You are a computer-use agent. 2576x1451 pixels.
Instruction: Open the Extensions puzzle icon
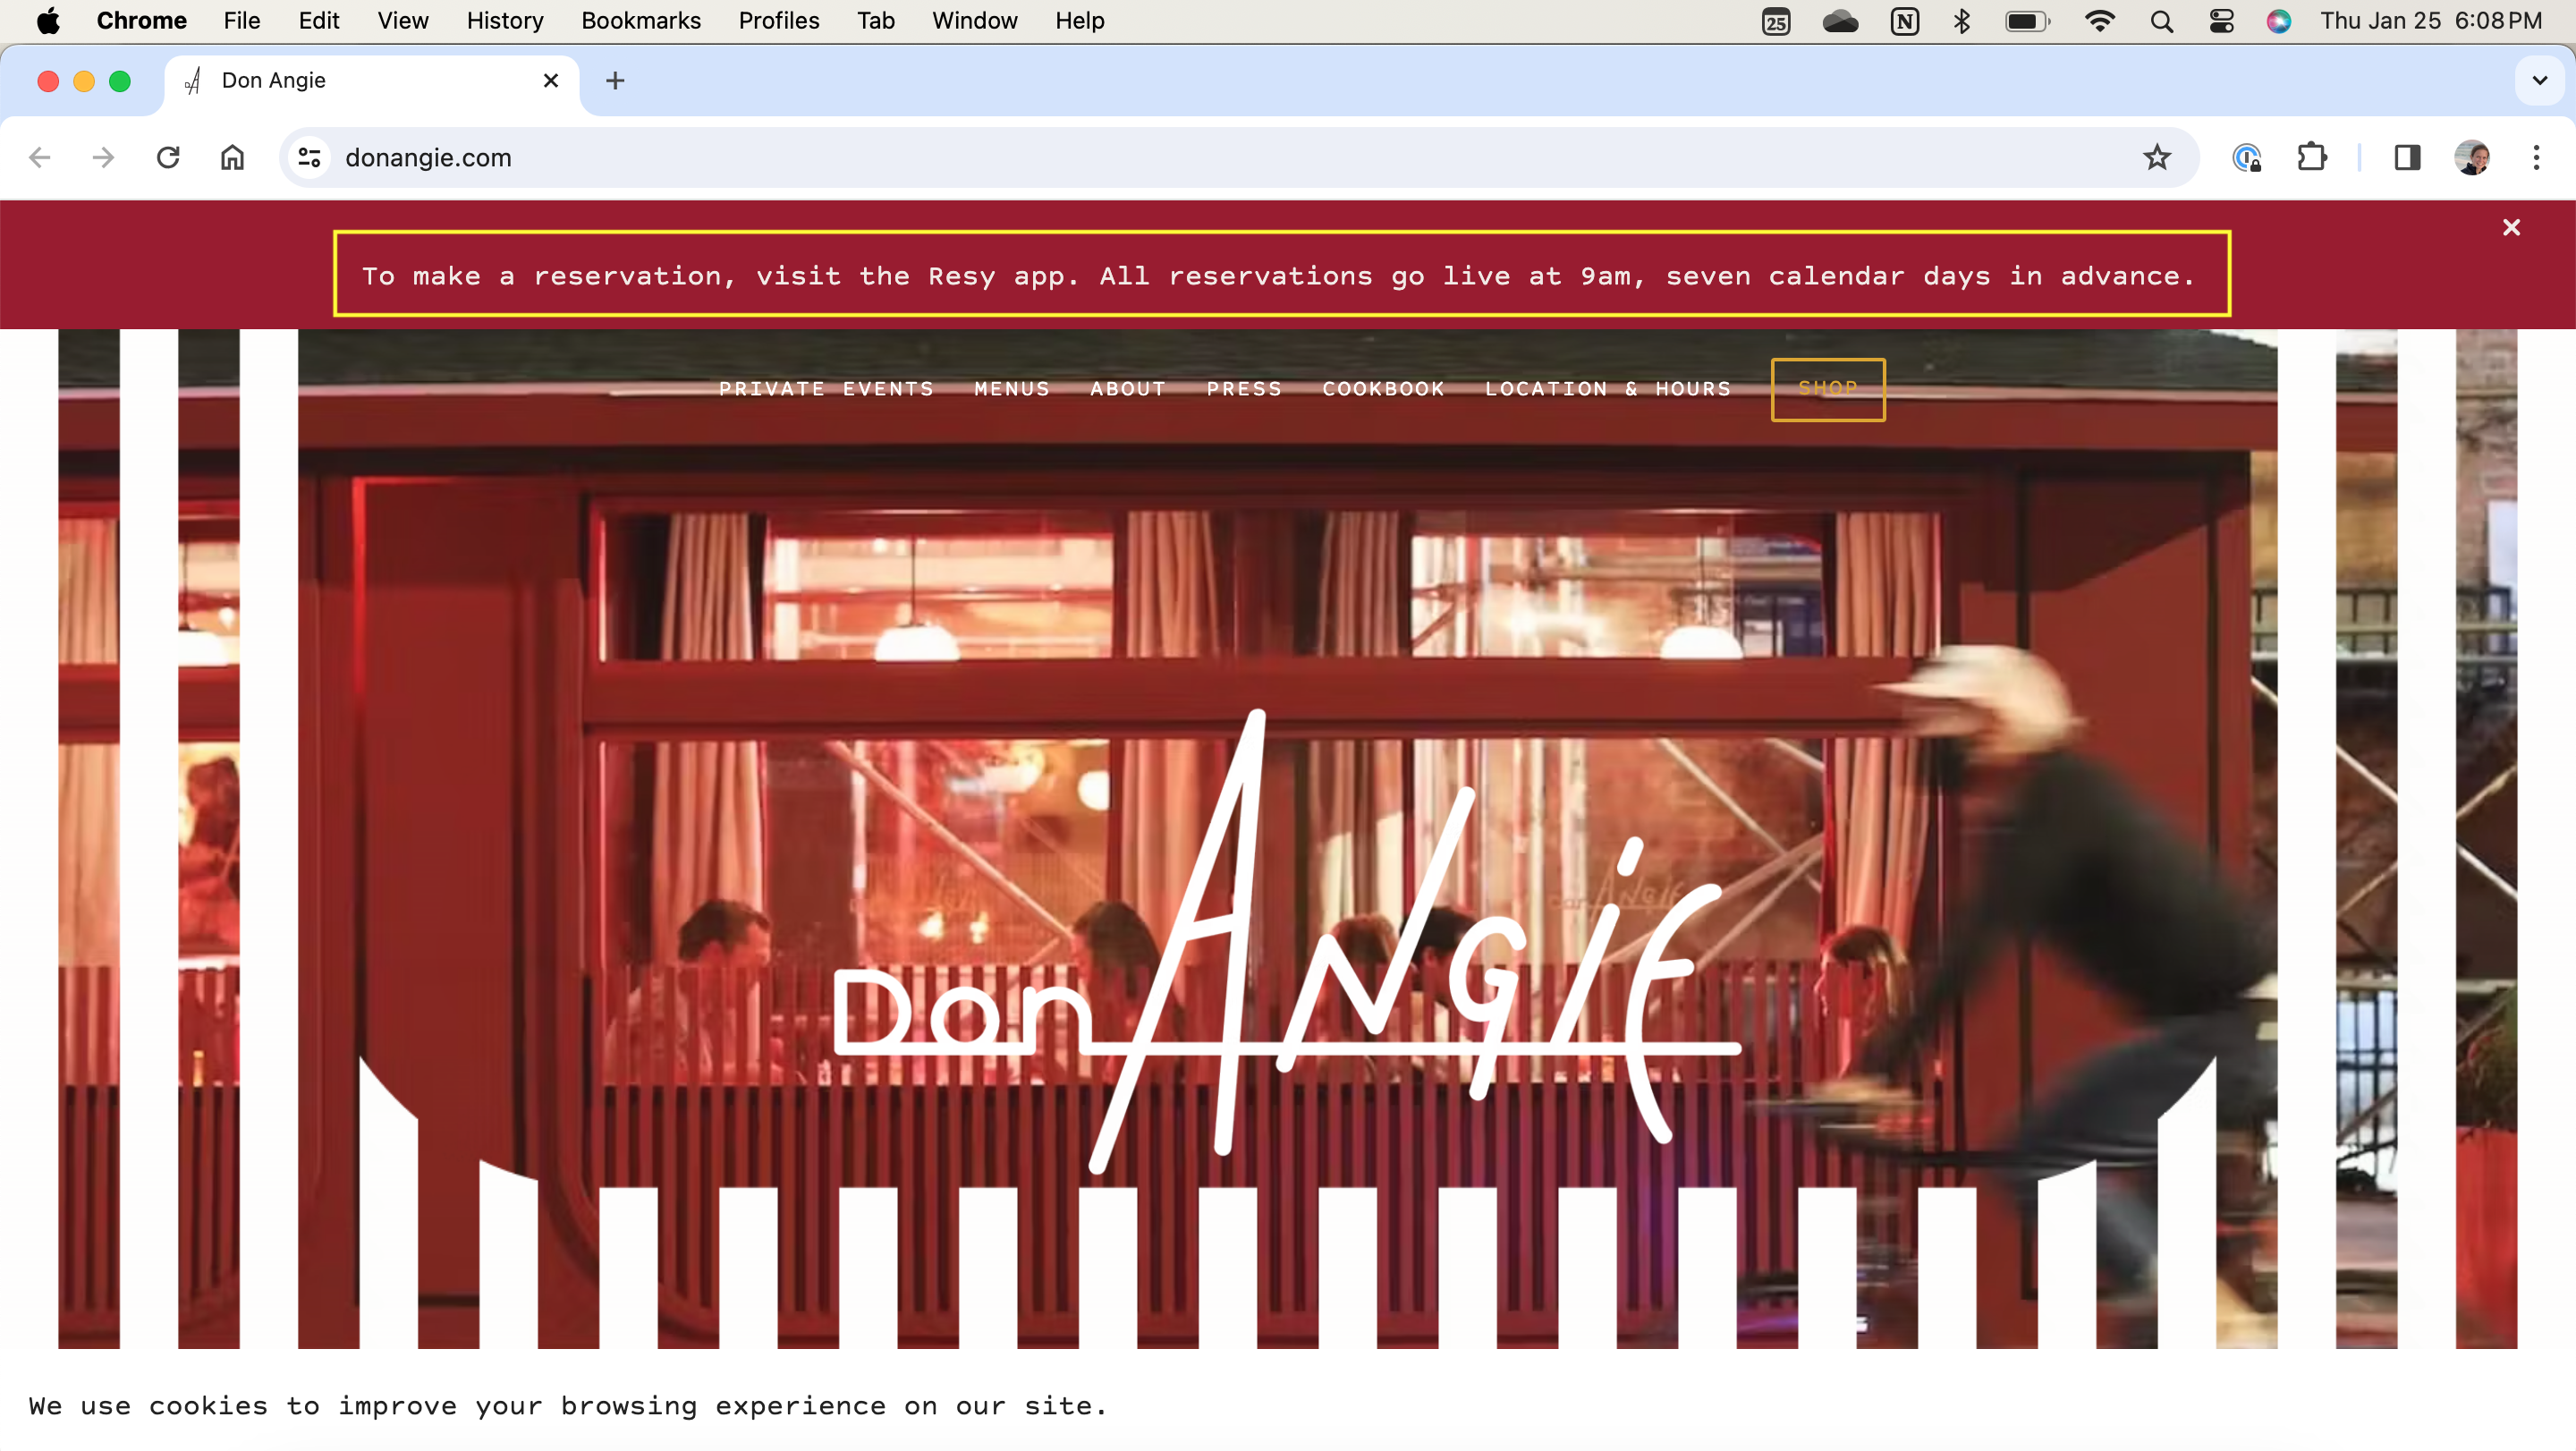click(2311, 158)
